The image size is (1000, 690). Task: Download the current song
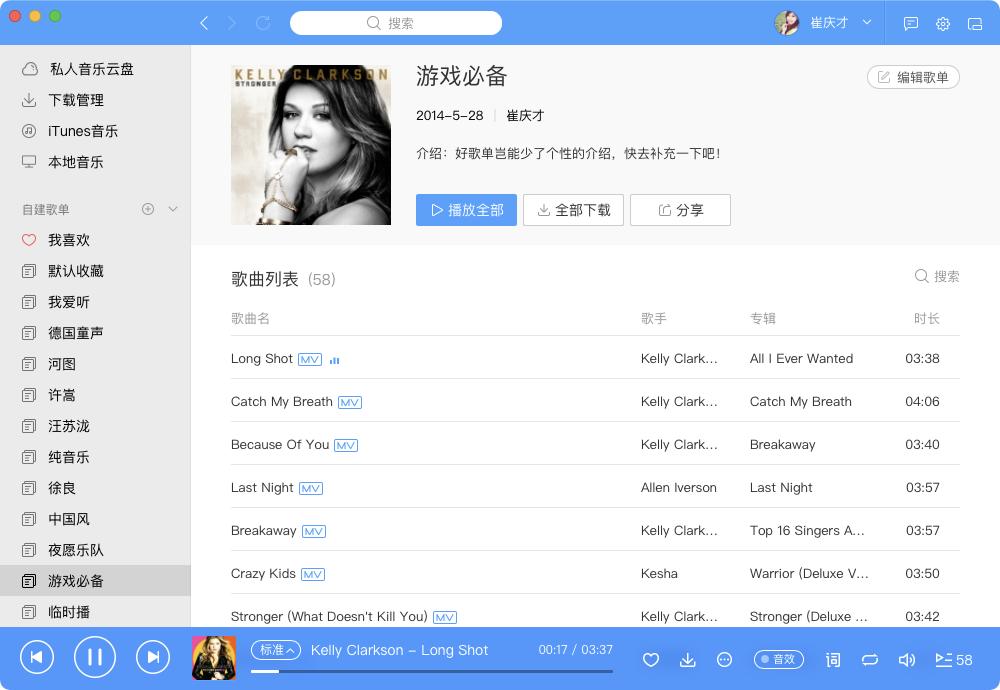coord(688,659)
